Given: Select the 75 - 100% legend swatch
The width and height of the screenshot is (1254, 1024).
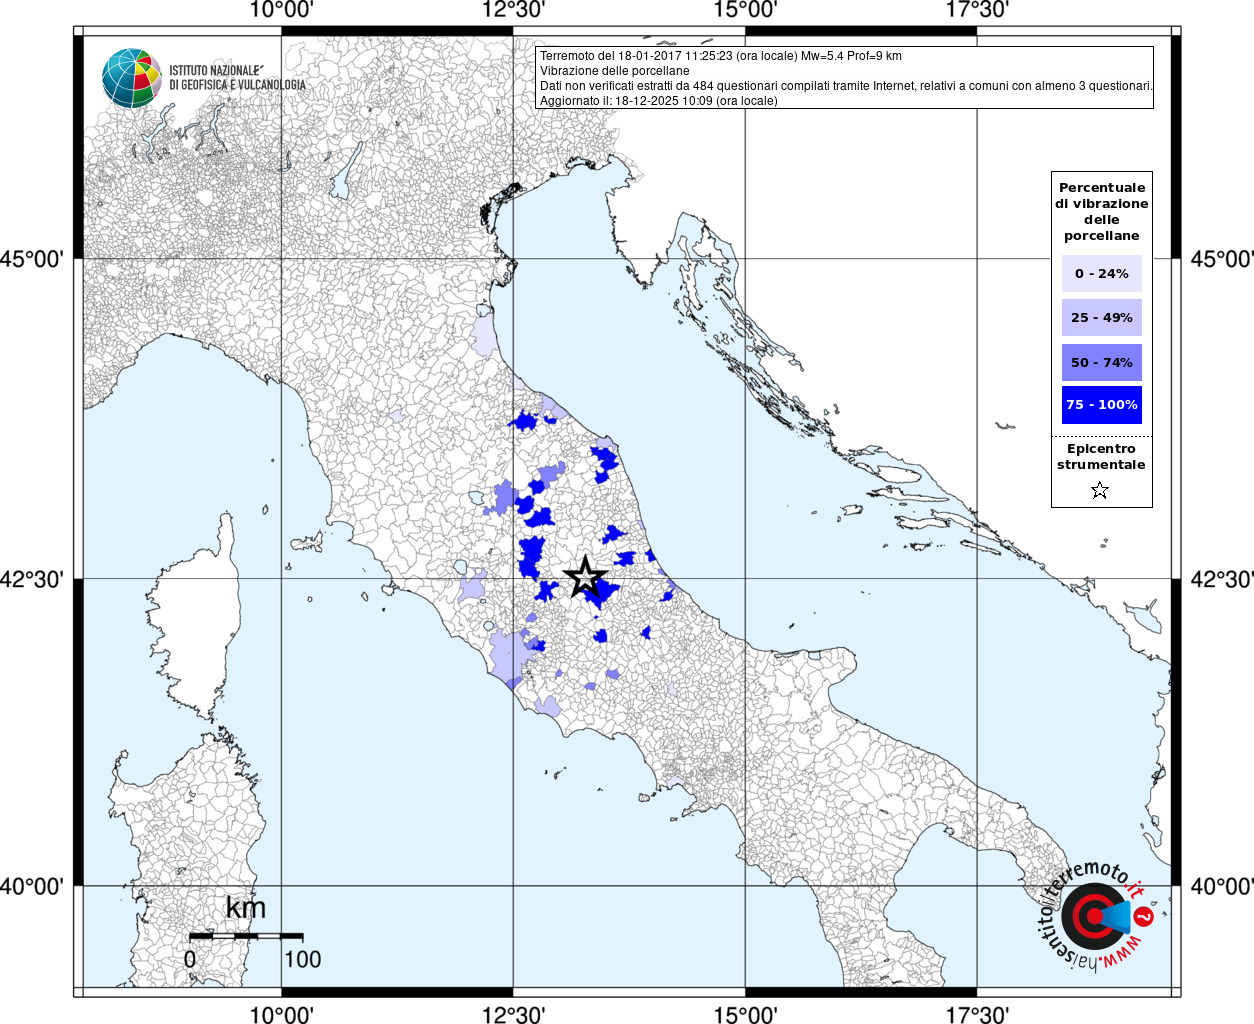Looking at the screenshot, I should (x=1102, y=405).
